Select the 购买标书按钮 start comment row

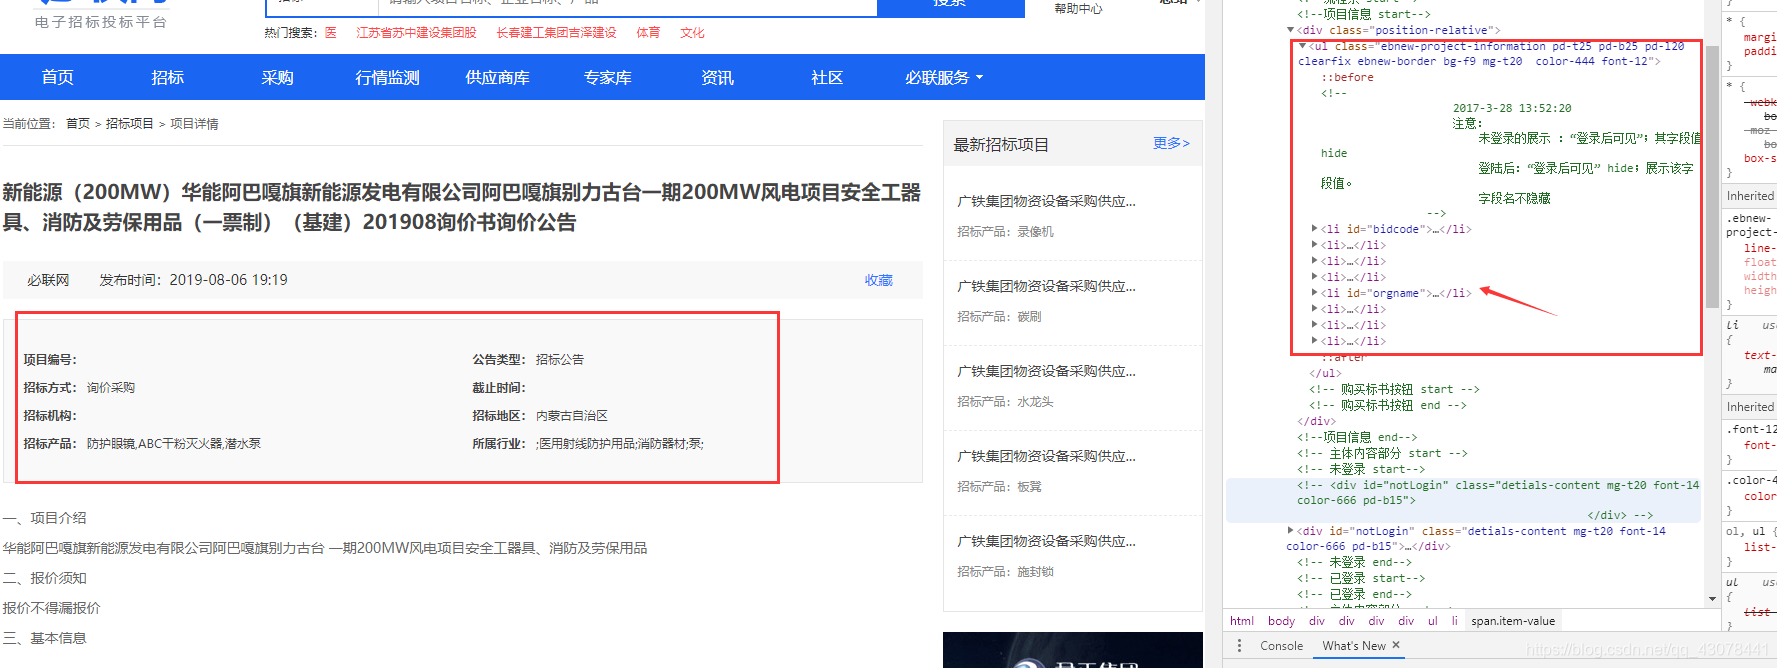click(1394, 389)
